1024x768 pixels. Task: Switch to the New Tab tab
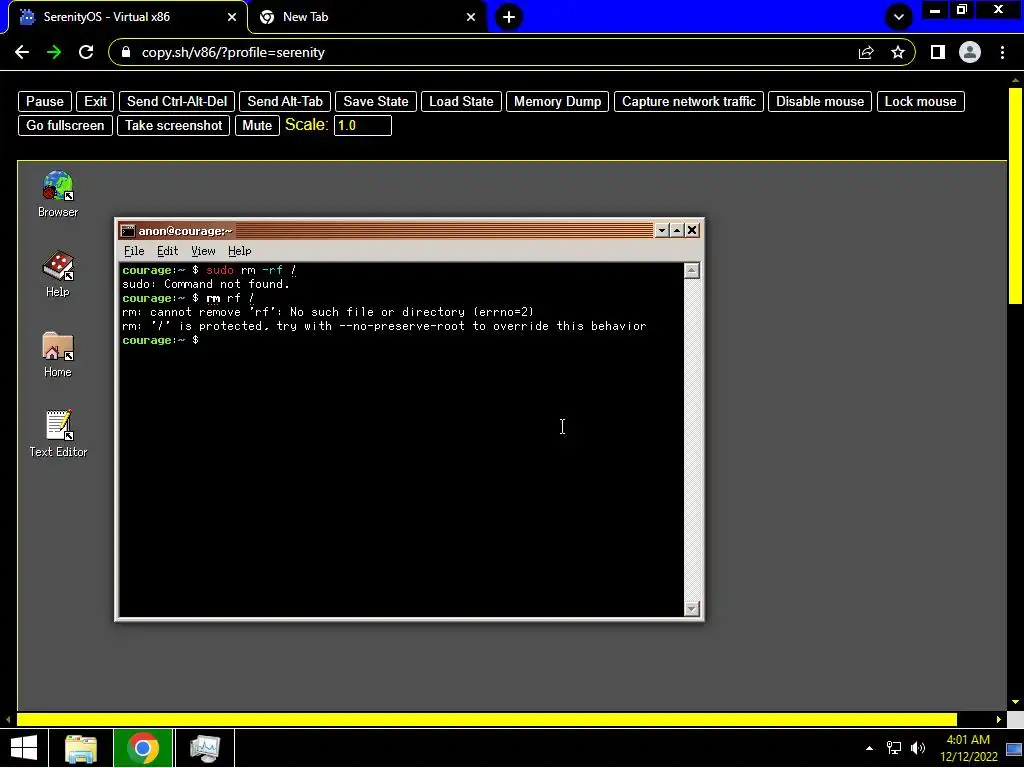[367, 17]
